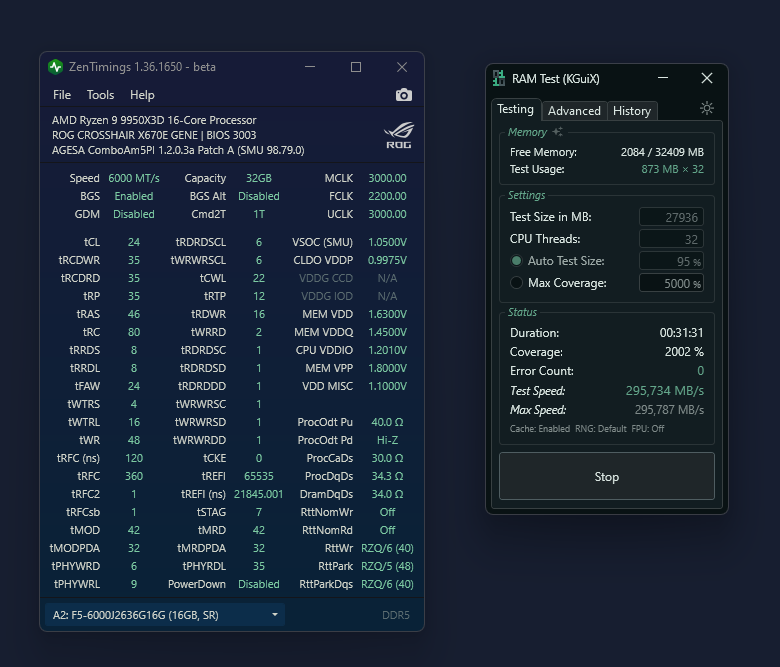Open the Tools menu
The image size is (780, 667).
(101, 95)
